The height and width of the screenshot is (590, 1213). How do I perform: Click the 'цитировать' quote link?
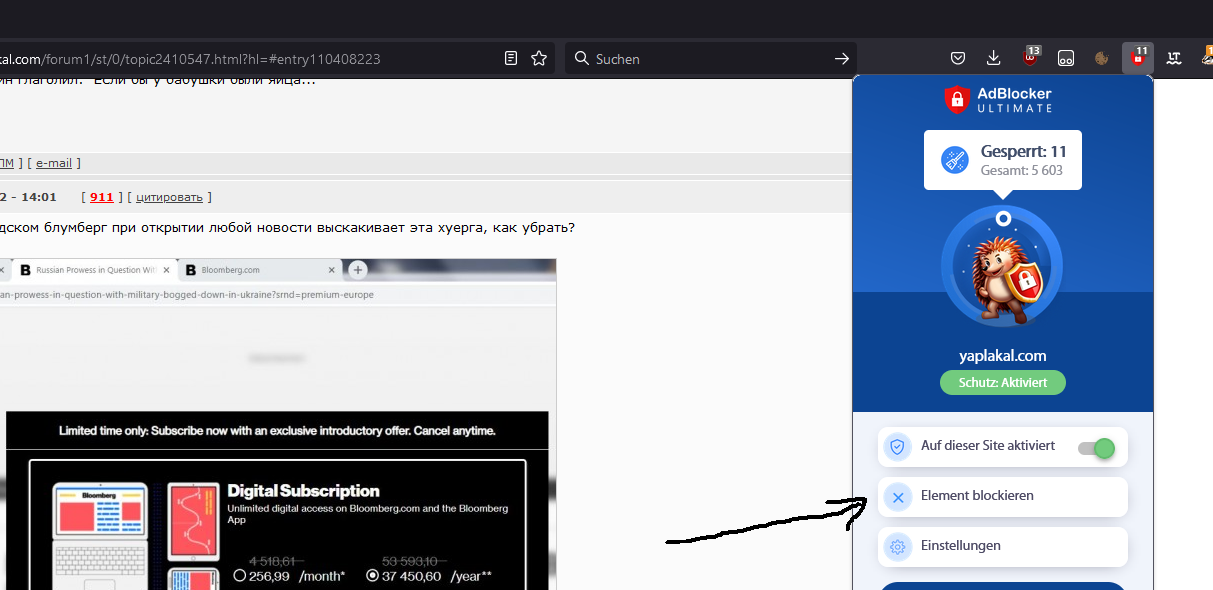(169, 197)
